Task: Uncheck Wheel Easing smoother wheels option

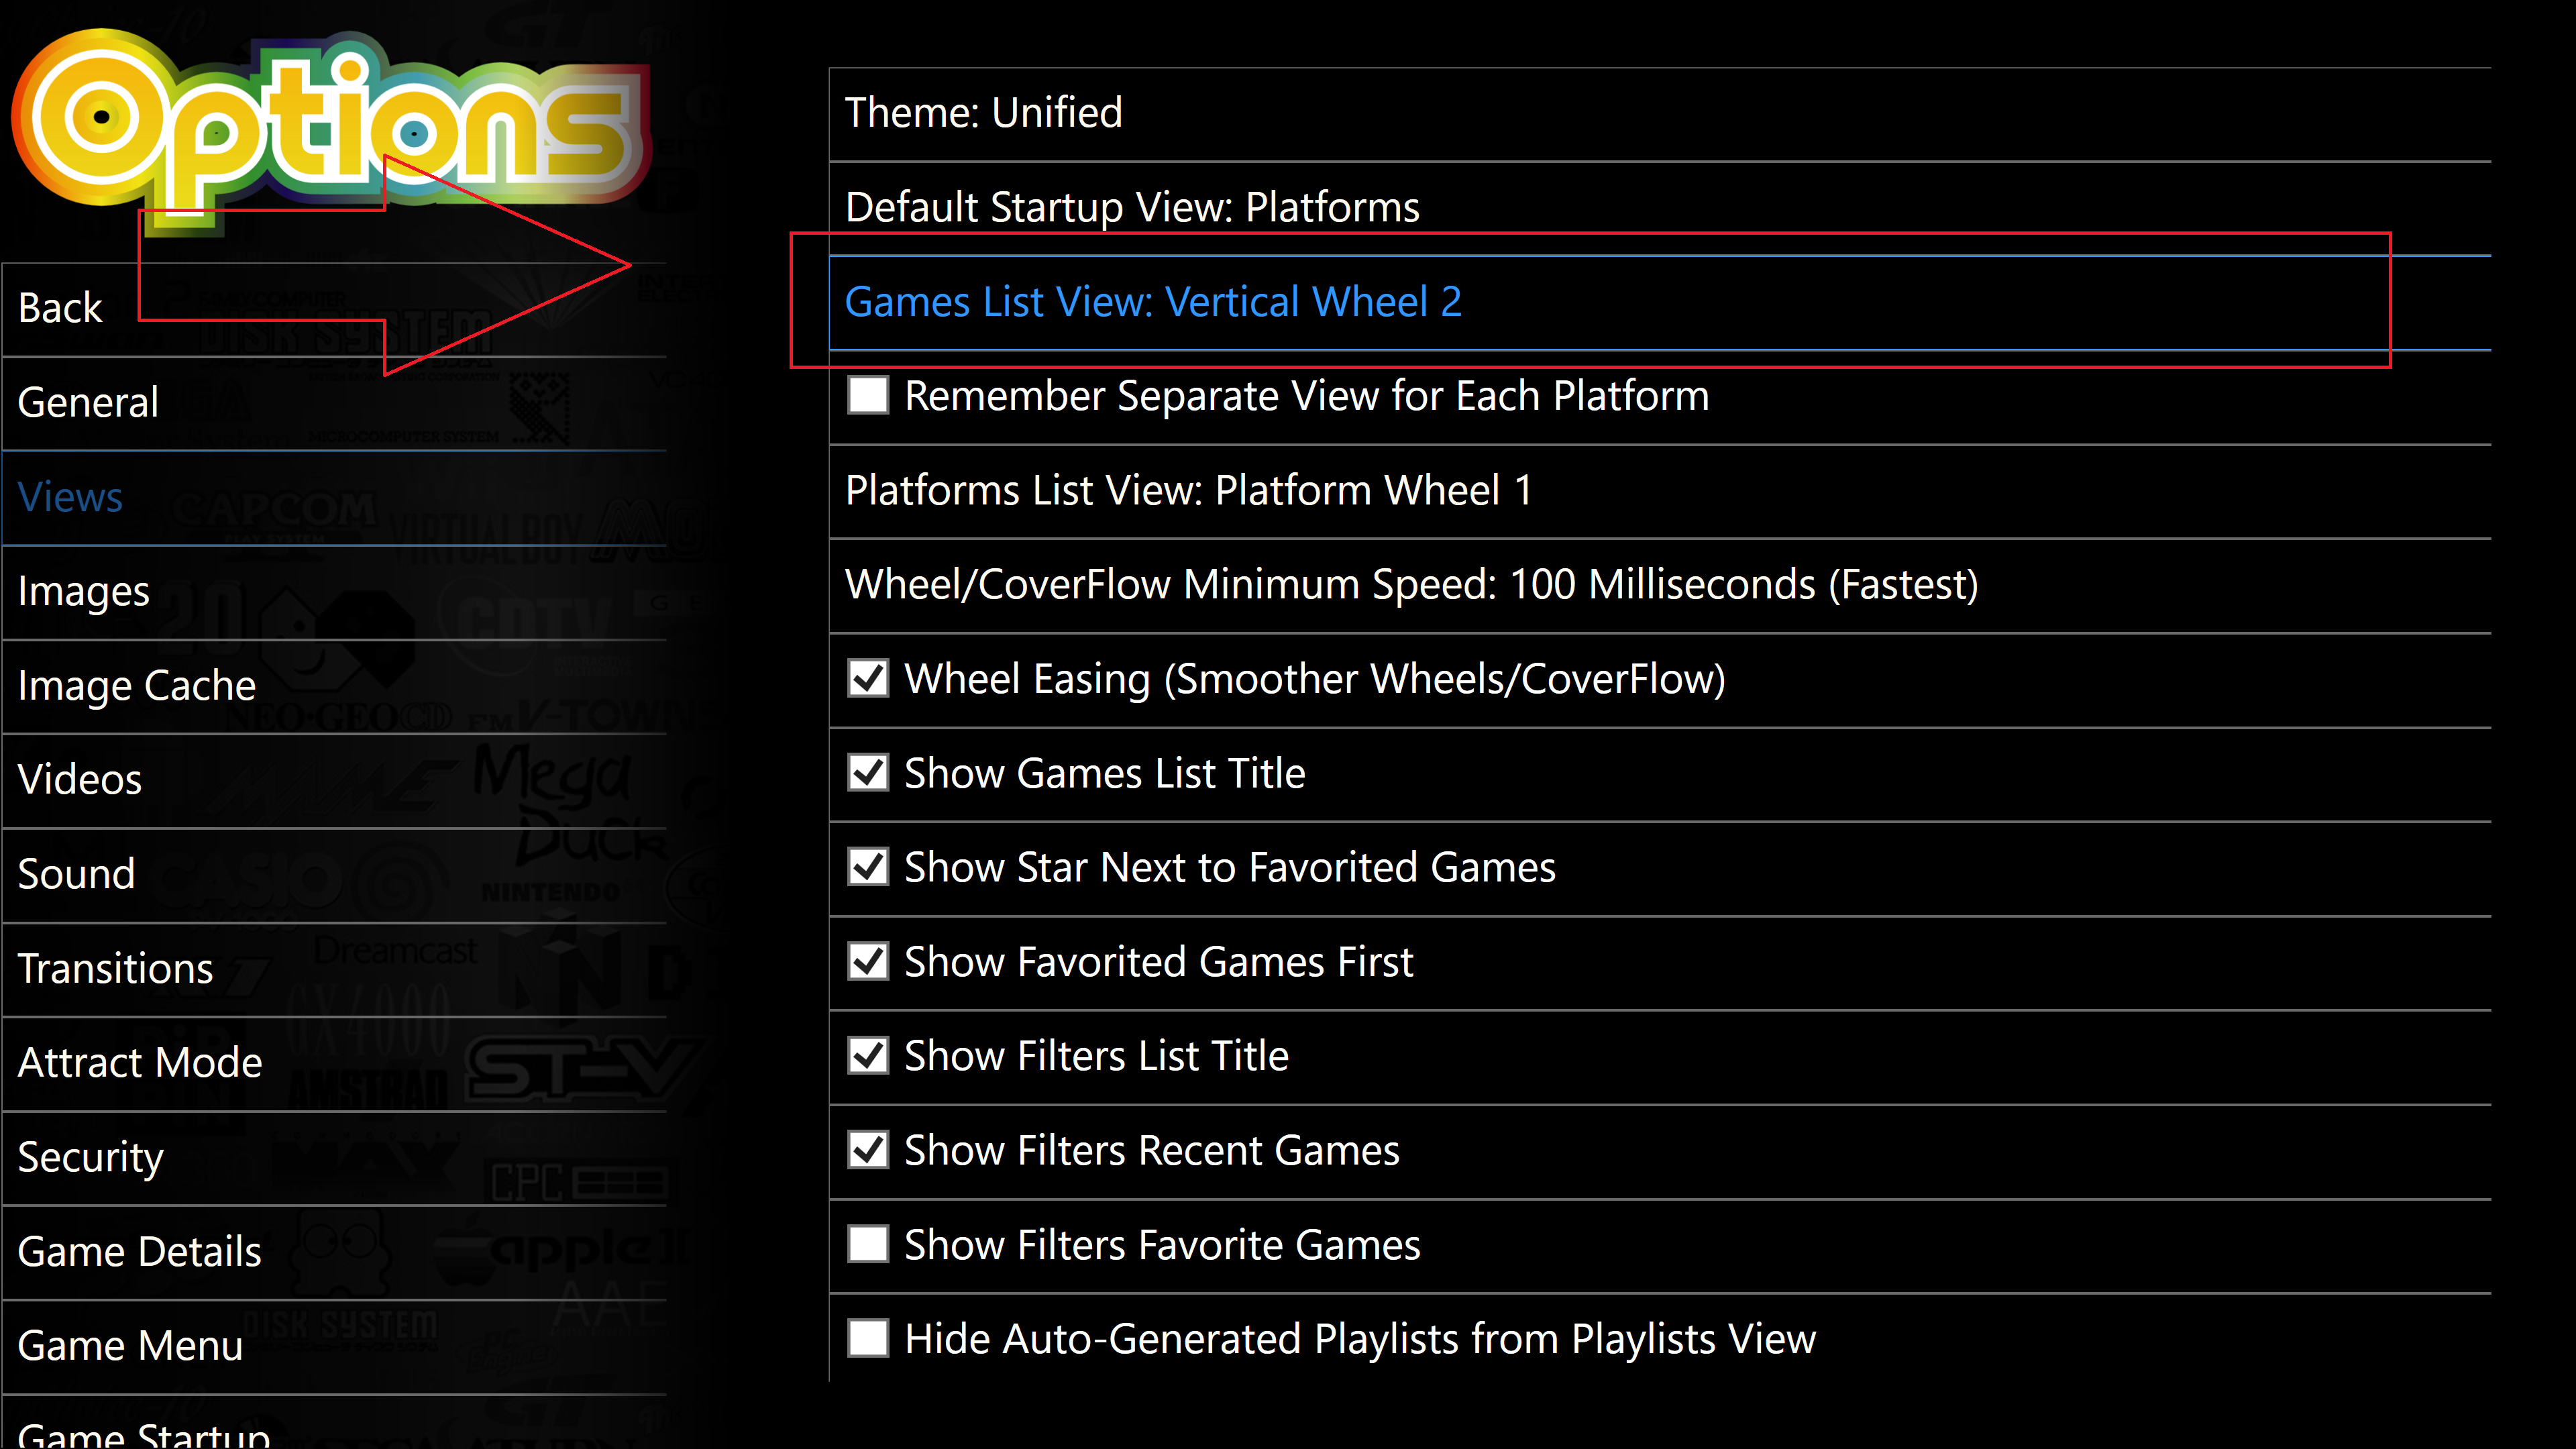Action: pos(868,679)
